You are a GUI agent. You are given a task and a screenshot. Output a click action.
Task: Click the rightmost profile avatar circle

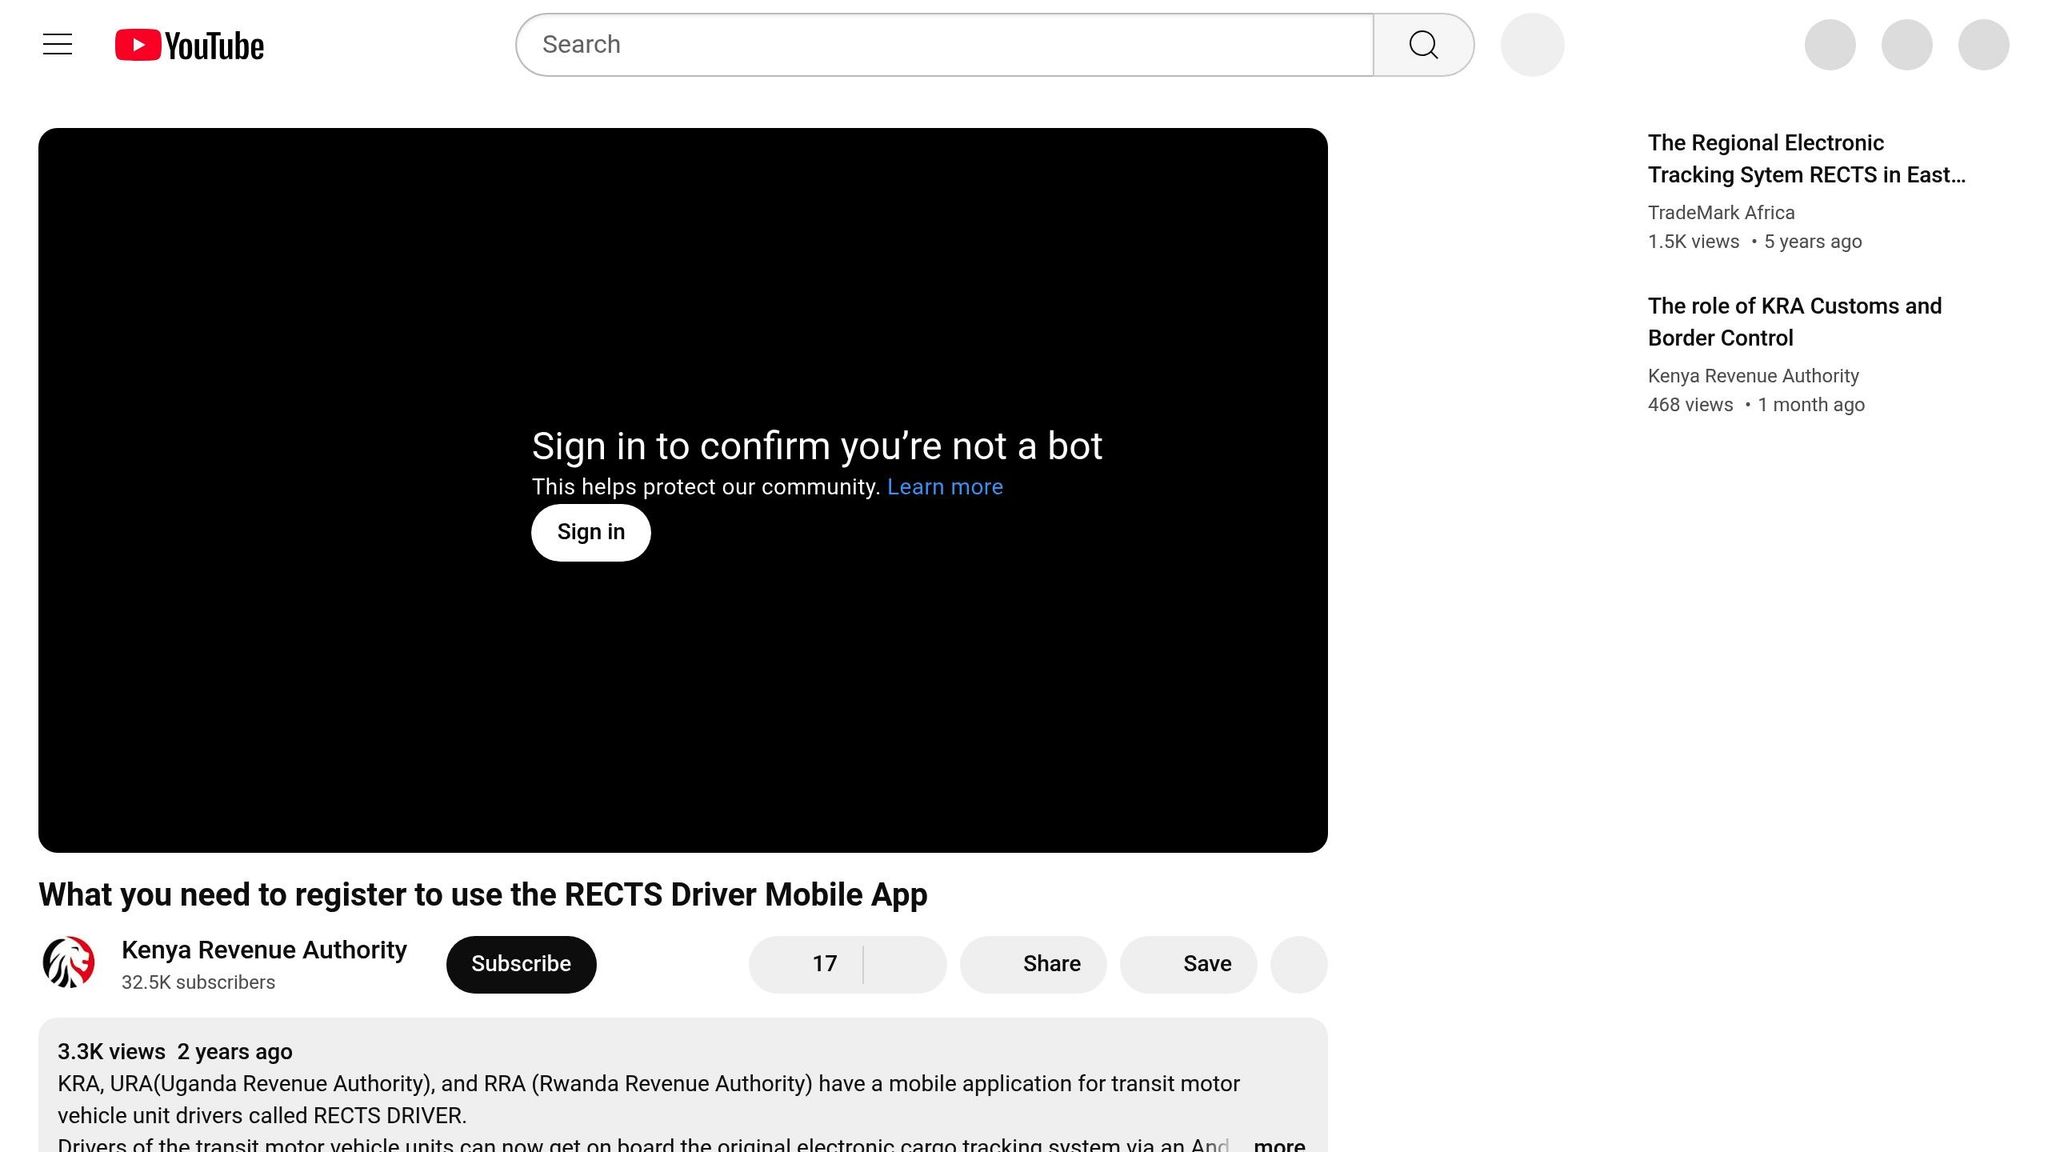tap(1982, 44)
